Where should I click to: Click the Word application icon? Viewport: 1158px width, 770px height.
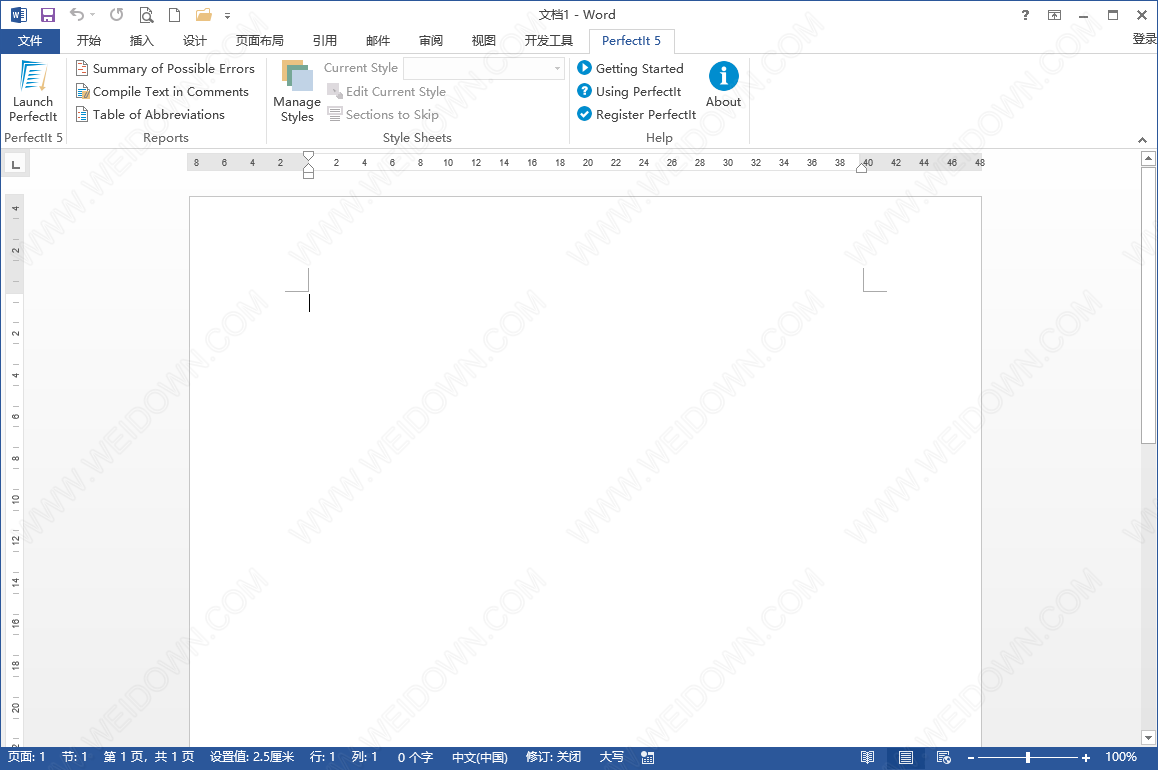18,15
